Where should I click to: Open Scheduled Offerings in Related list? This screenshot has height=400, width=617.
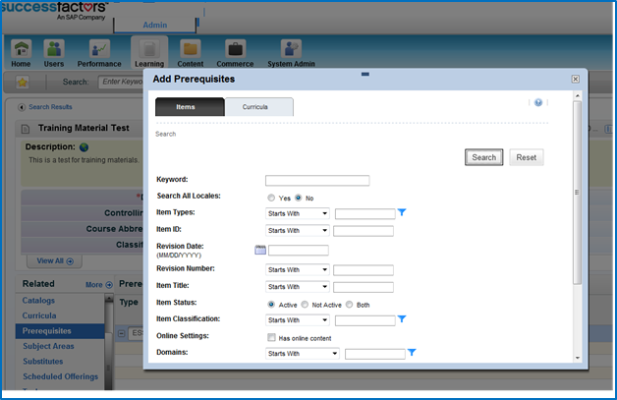pos(60,377)
